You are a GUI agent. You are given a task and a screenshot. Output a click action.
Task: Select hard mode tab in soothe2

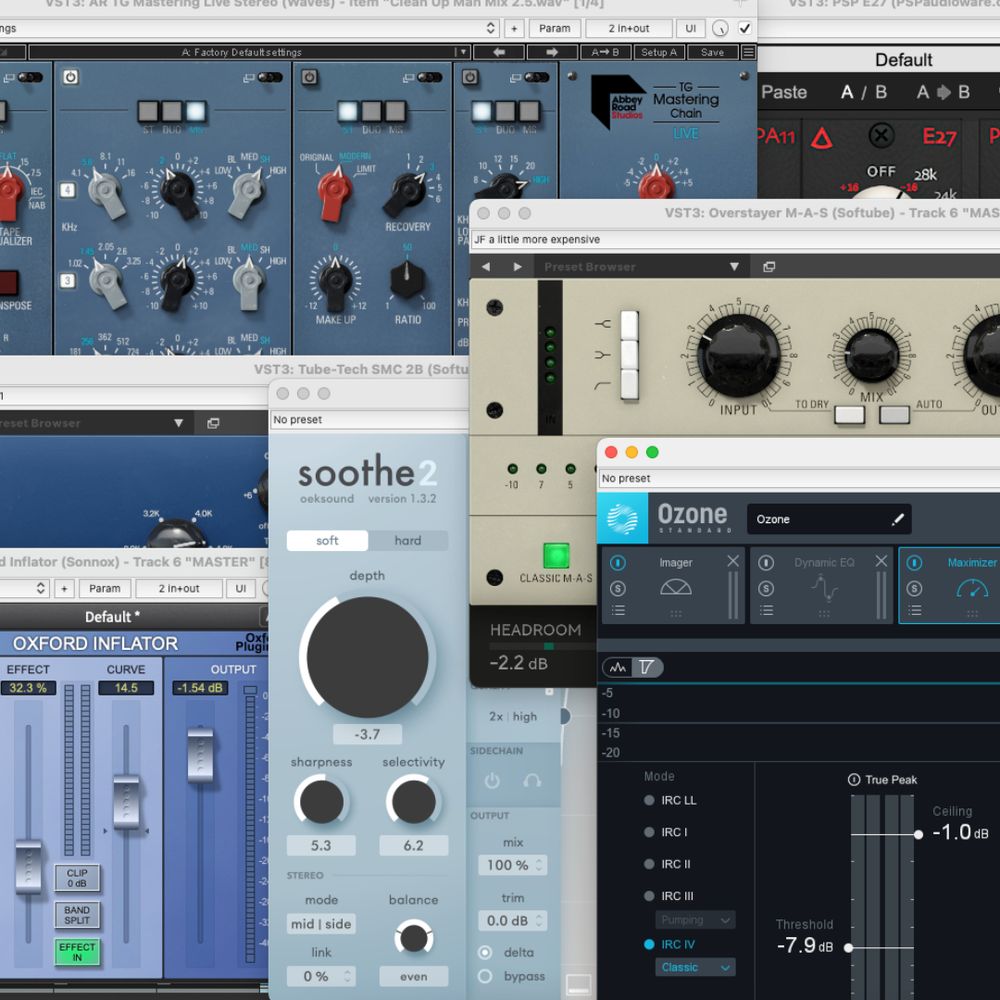click(x=408, y=540)
